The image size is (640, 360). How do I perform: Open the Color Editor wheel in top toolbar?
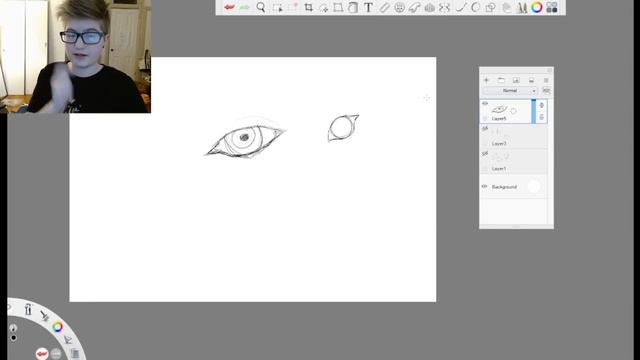click(537, 7)
